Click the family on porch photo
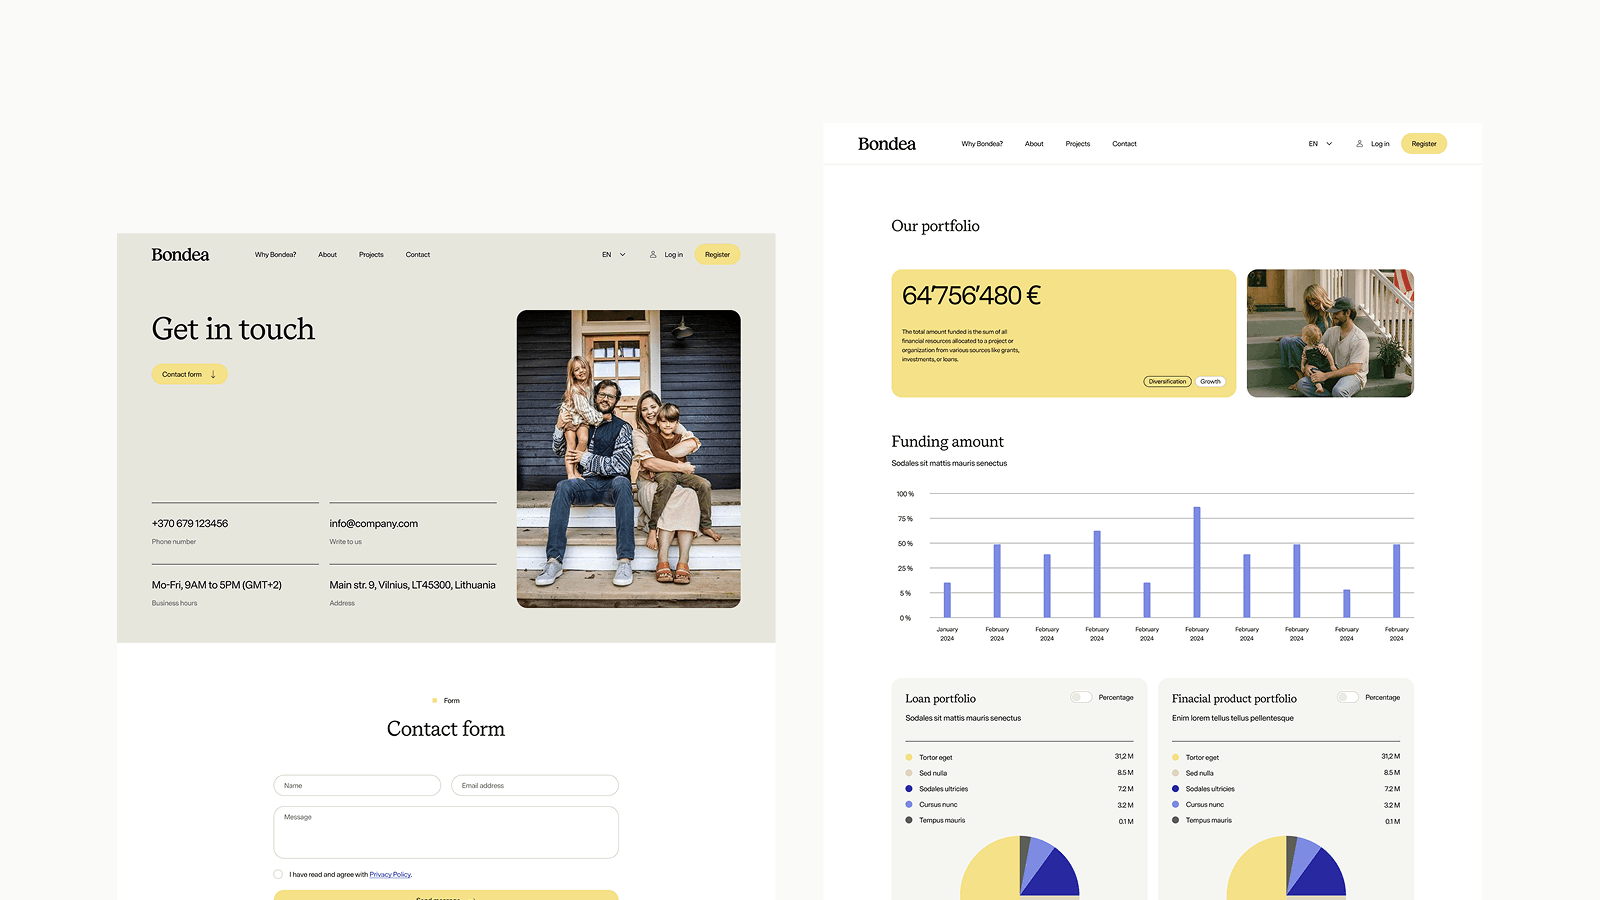This screenshot has height=900, width=1600. (x=629, y=459)
